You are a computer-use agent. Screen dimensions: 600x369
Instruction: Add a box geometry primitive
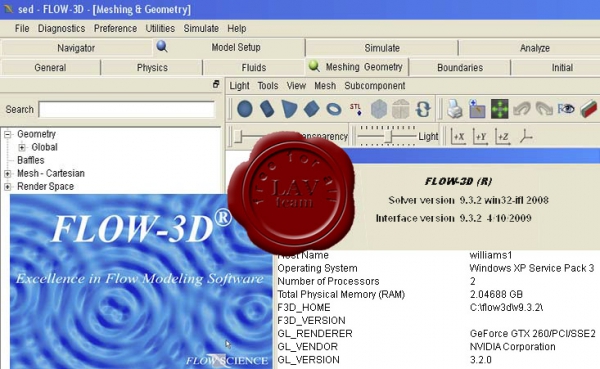click(311, 109)
